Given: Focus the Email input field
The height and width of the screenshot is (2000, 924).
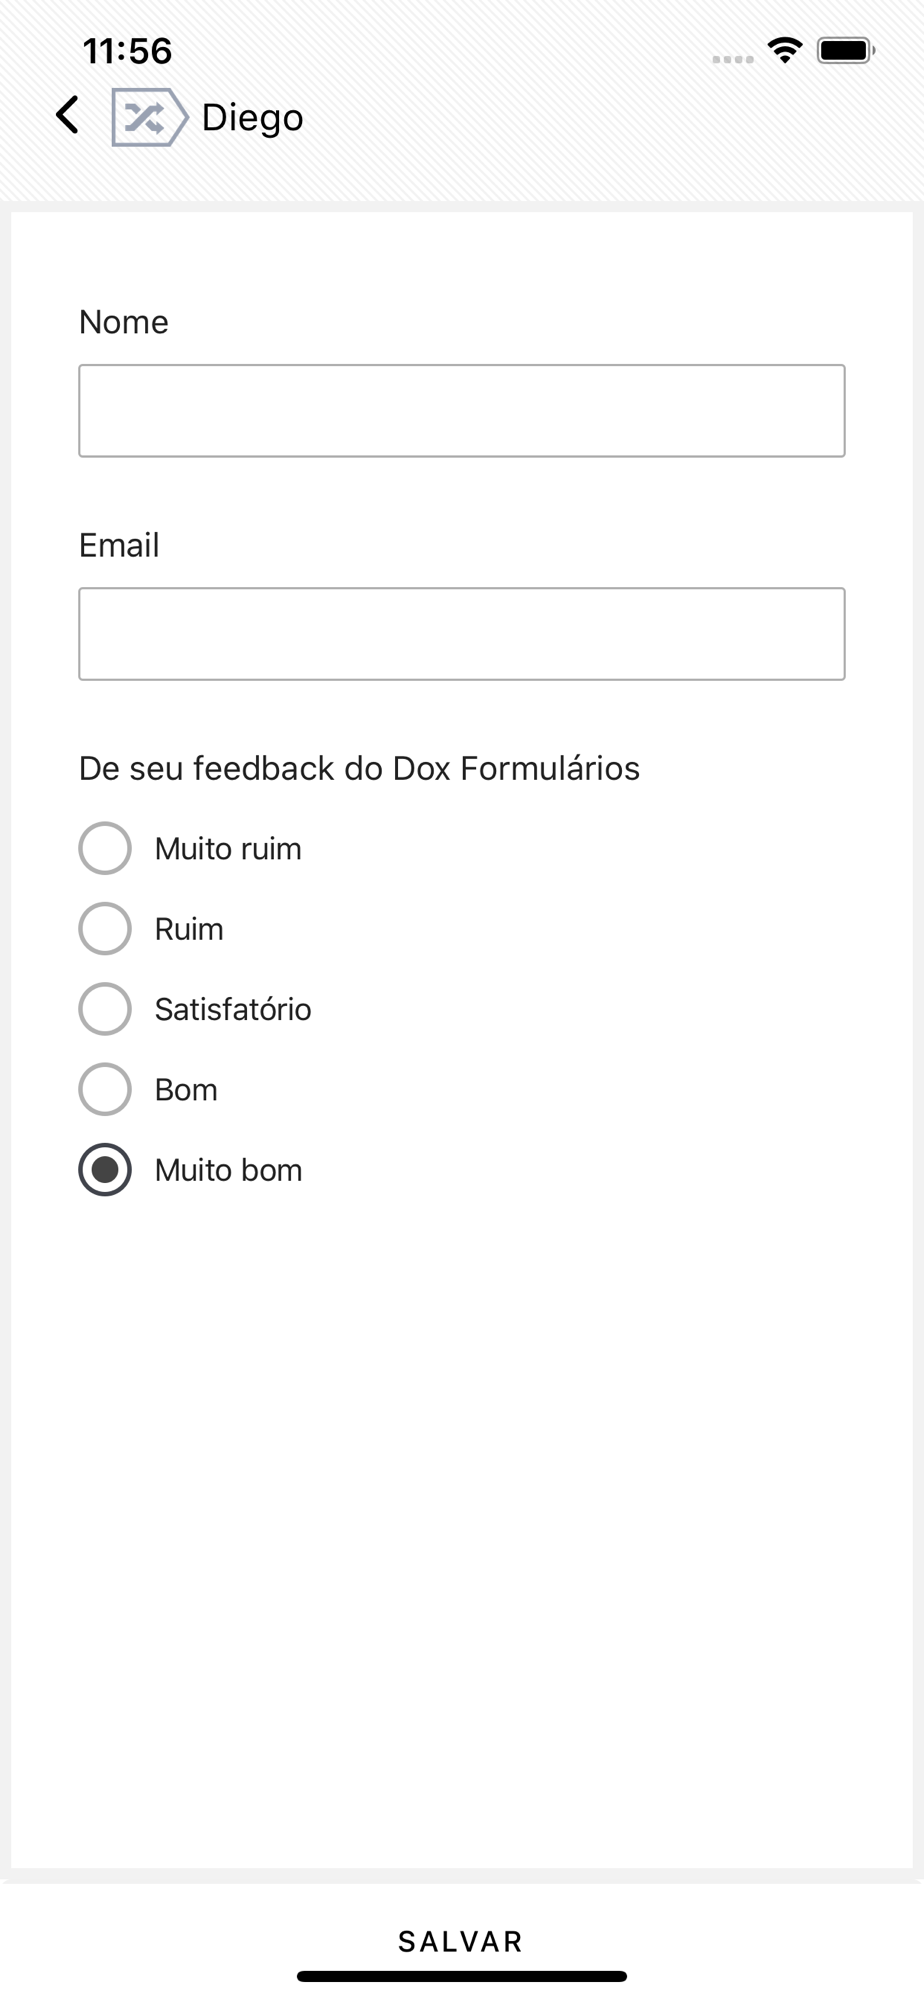Looking at the screenshot, I should pyautogui.click(x=462, y=634).
